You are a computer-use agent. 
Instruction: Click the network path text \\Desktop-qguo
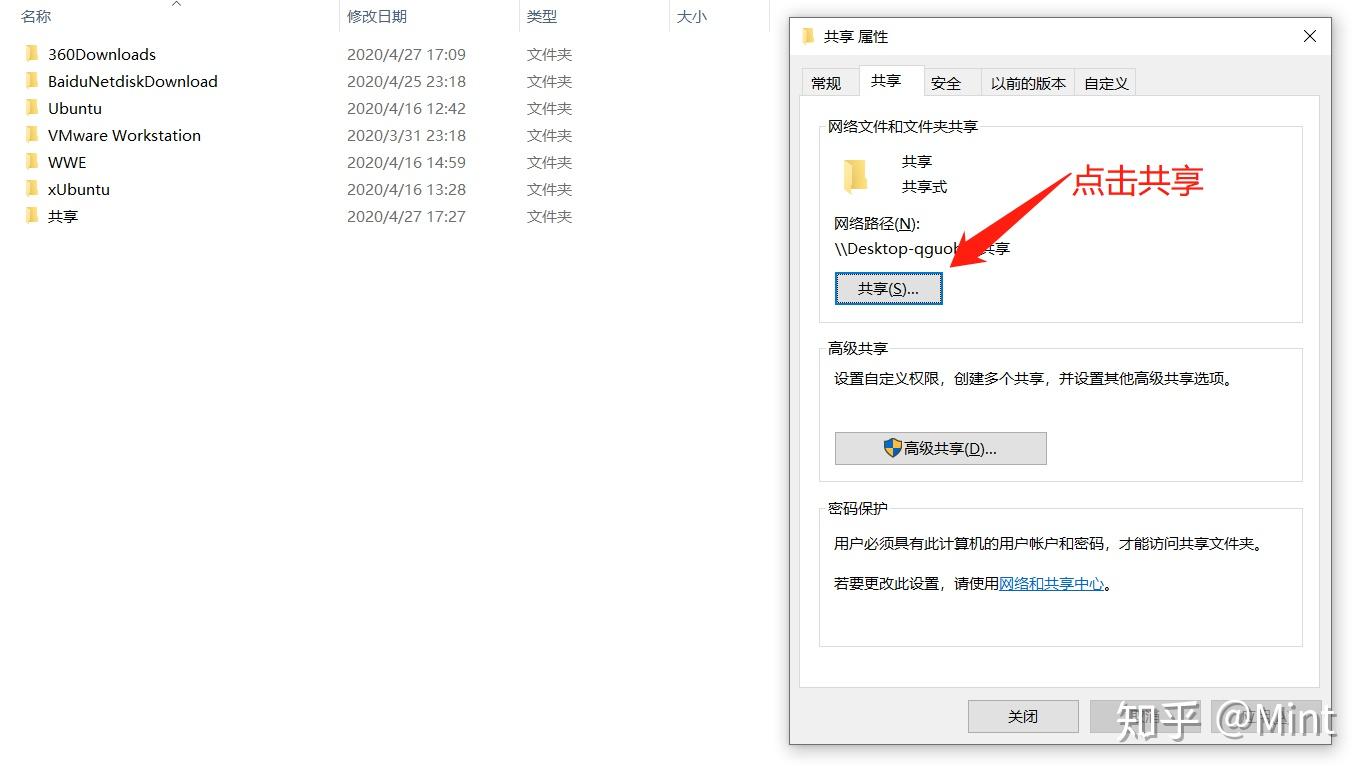pos(897,248)
